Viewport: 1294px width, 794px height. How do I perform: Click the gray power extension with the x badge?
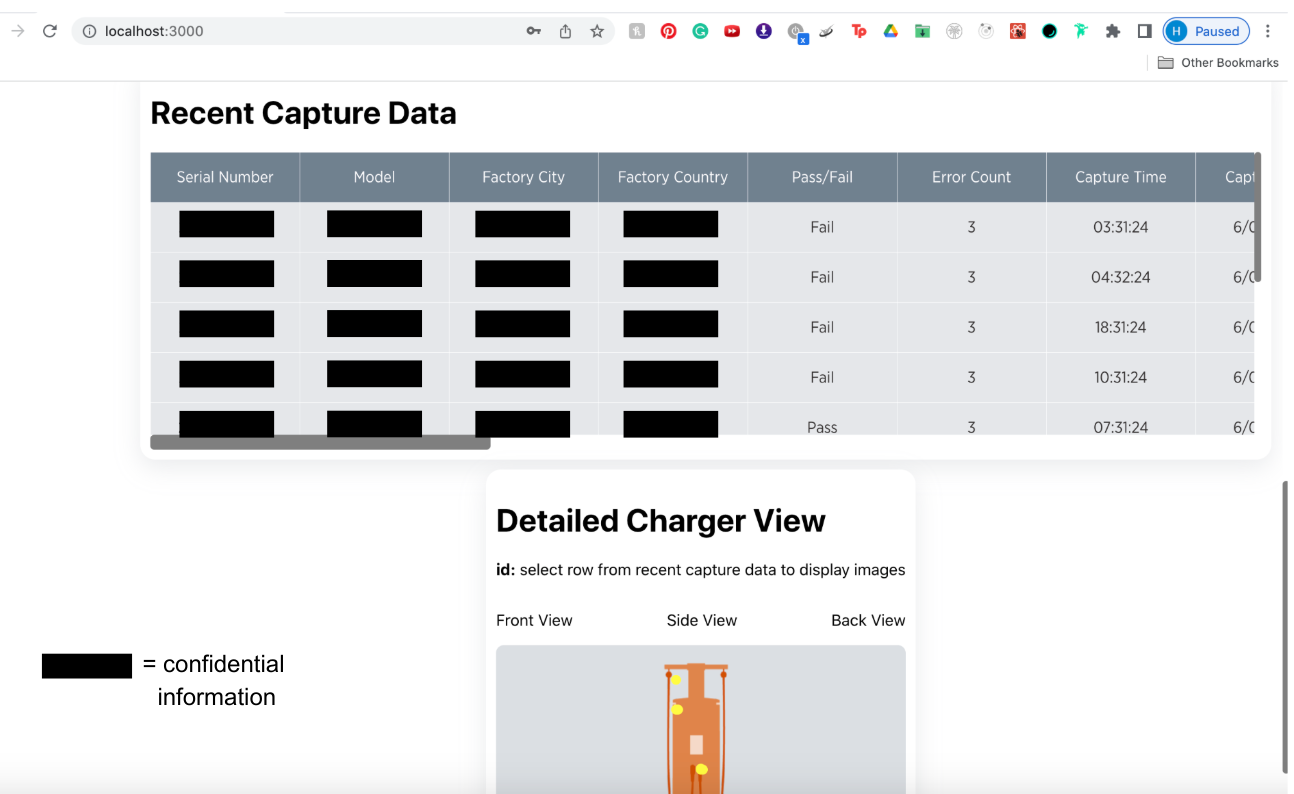796,33
